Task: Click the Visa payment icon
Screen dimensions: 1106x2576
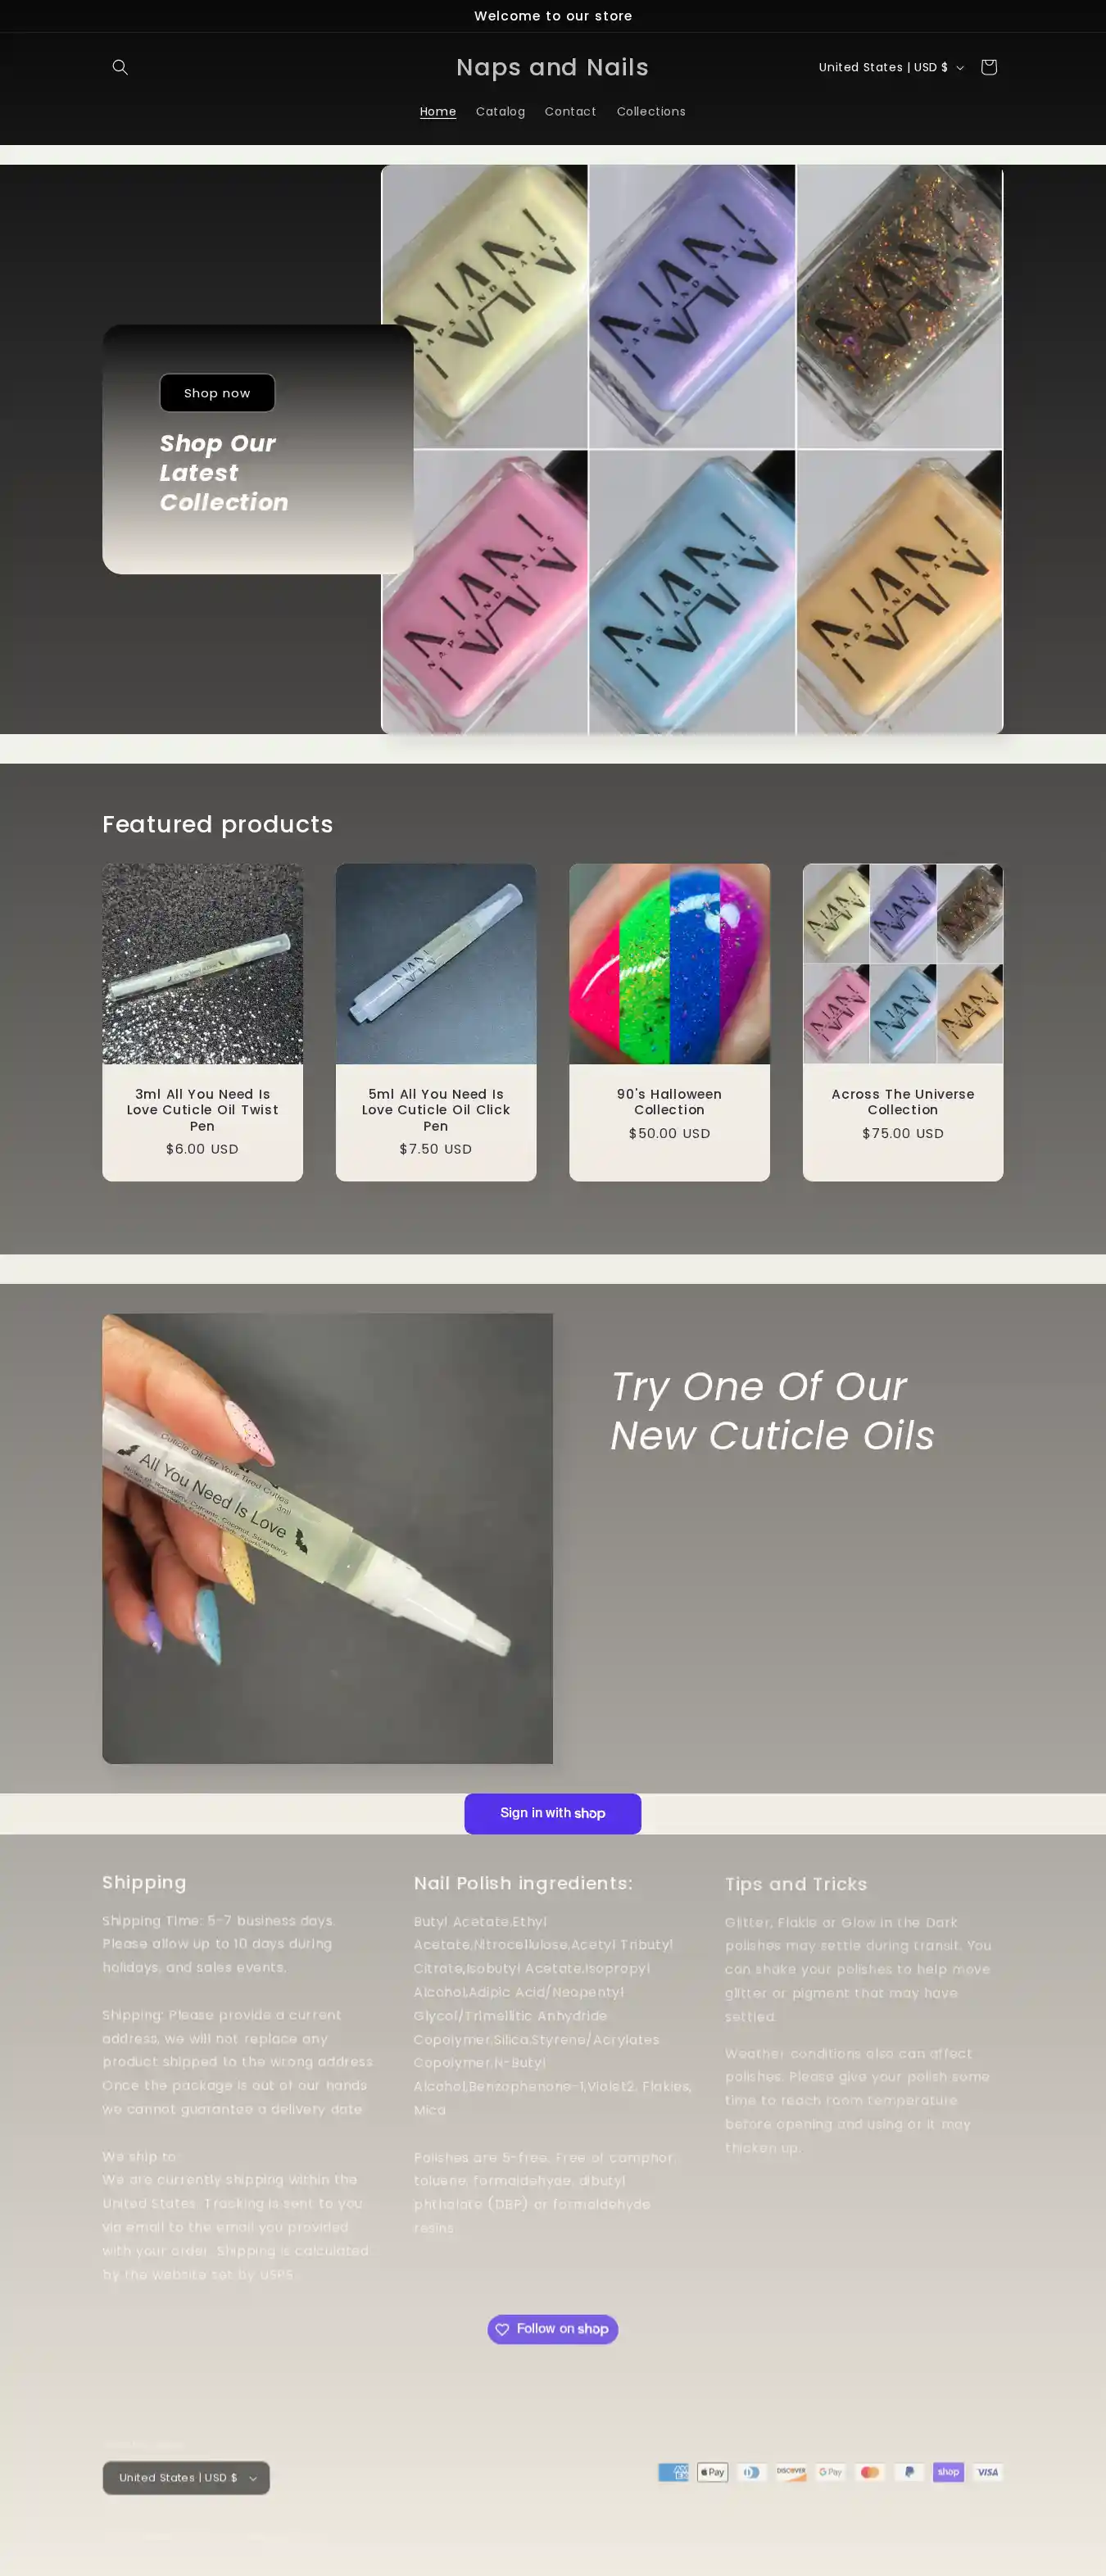Action: (x=988, y=2471)
